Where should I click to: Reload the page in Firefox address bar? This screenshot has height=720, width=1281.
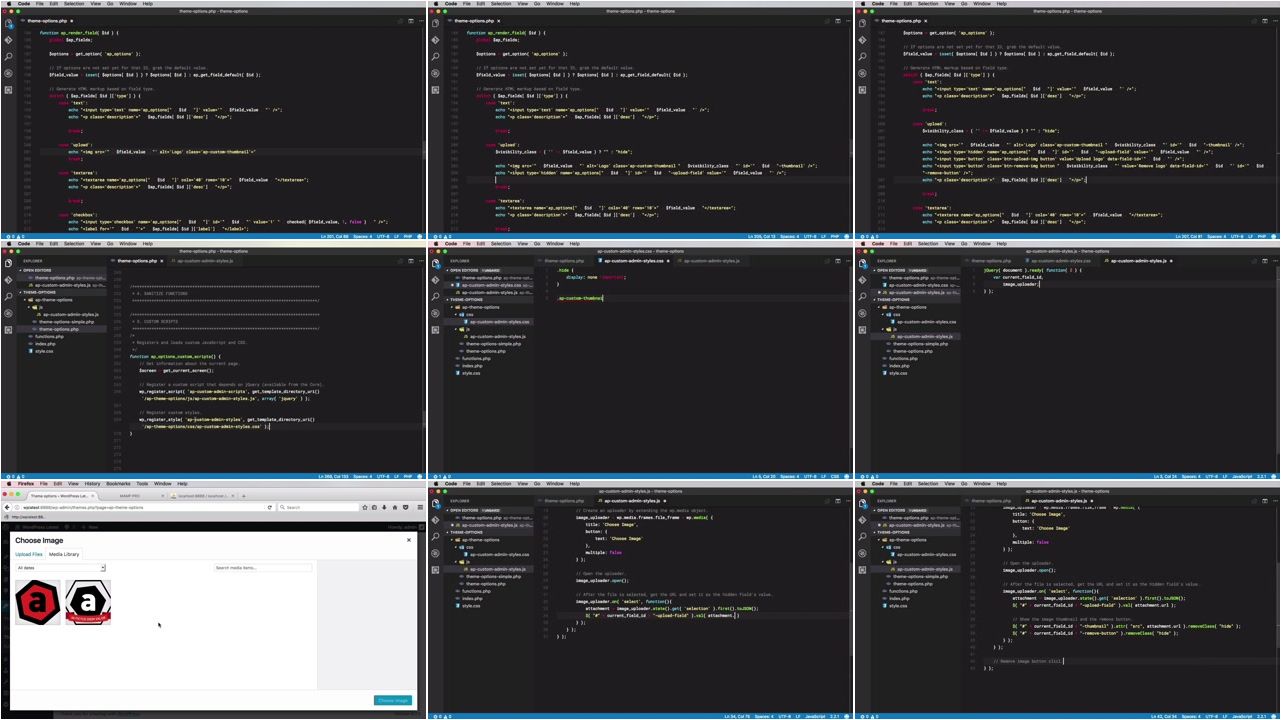270,507
